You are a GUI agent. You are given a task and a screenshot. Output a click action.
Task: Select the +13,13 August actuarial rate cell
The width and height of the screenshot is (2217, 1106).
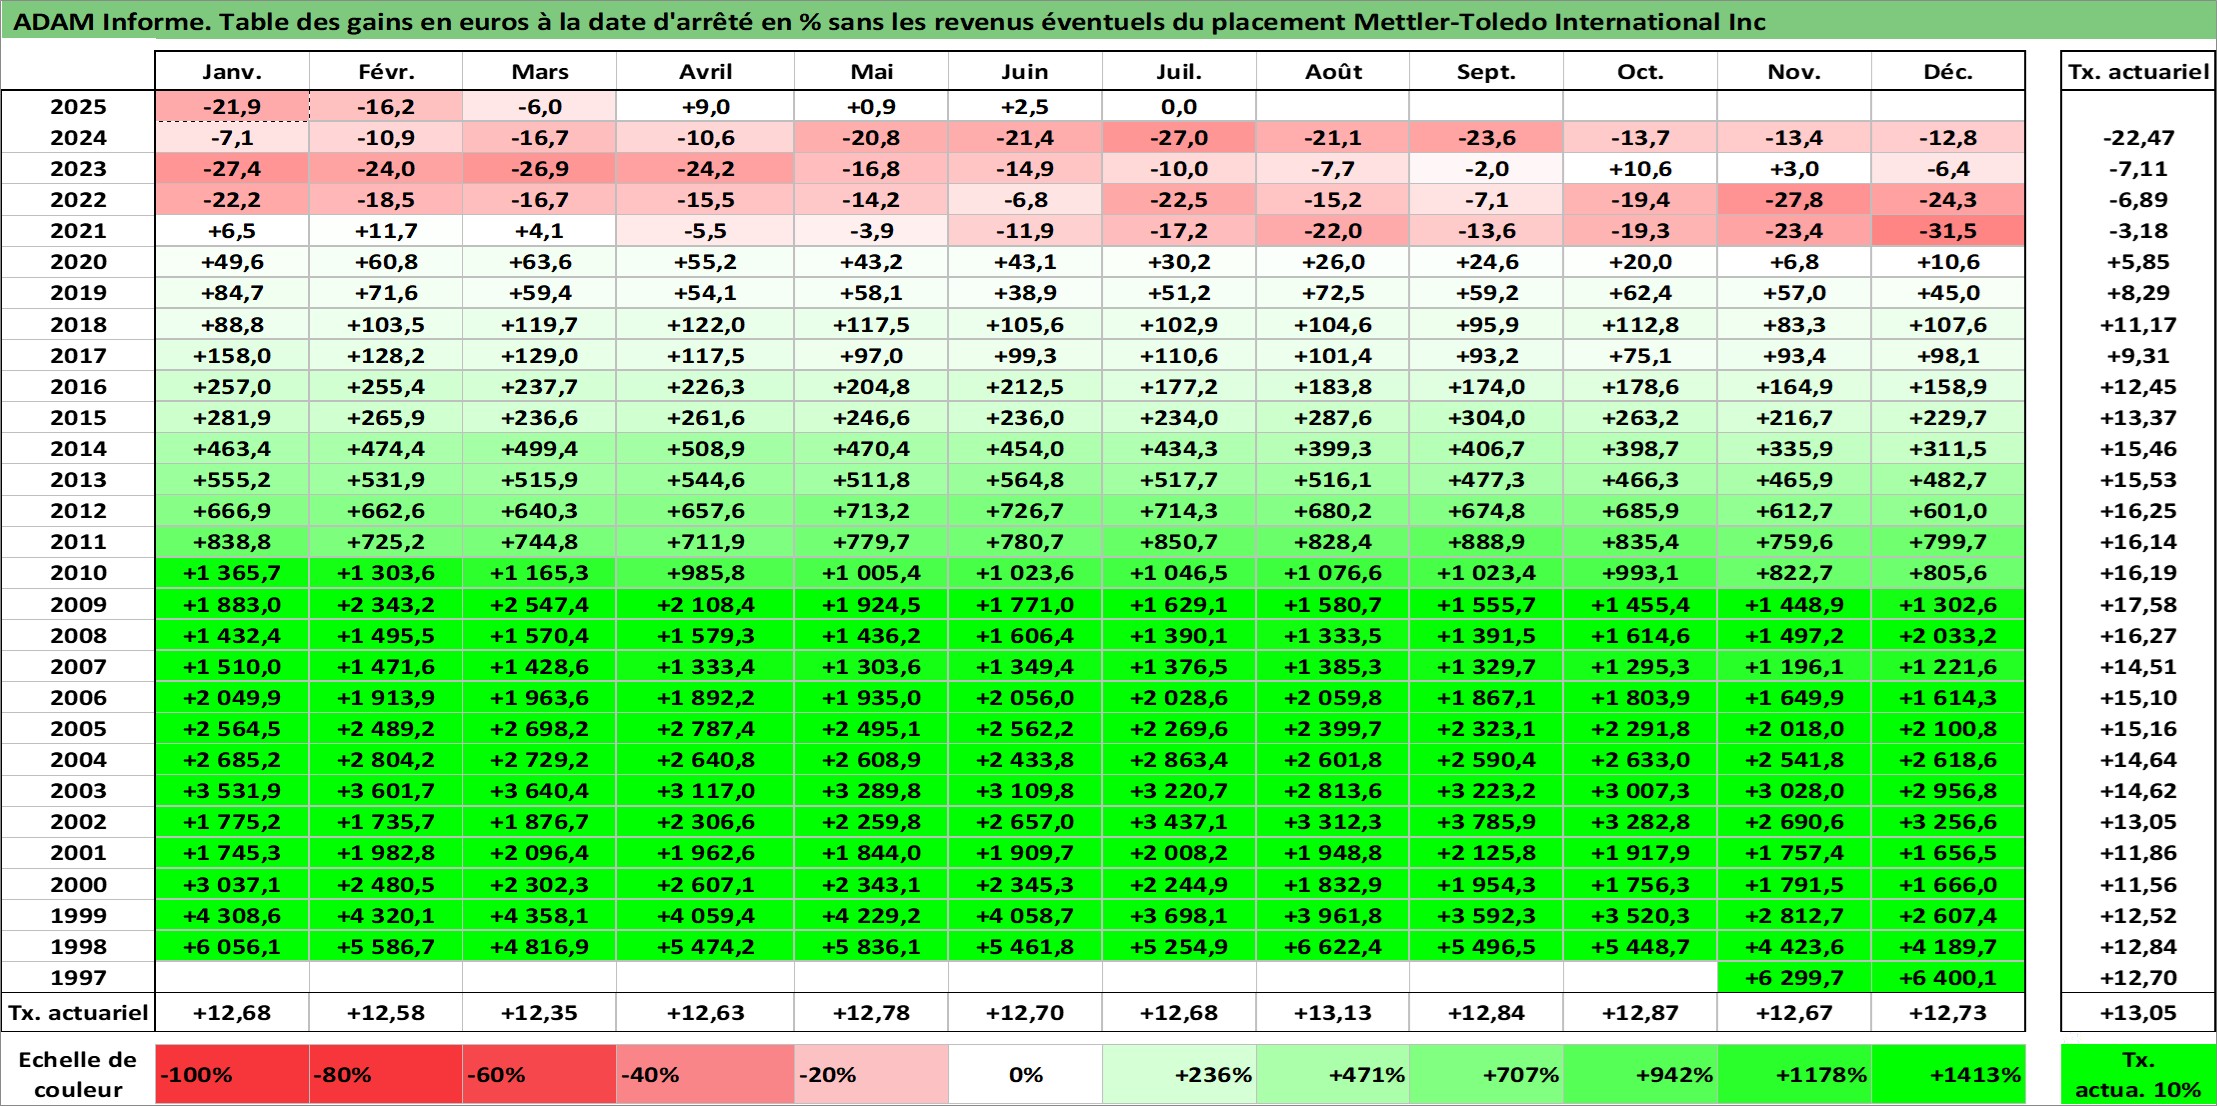pos(1333,1012)
